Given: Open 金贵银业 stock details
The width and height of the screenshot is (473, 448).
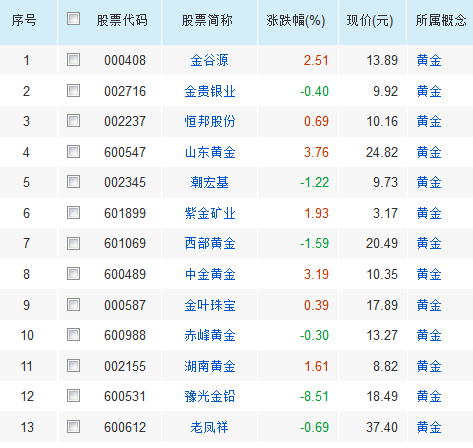Looking at the screenshot, I should coord(210,91).
